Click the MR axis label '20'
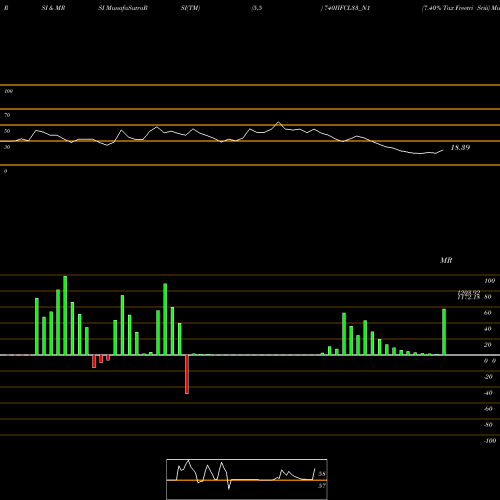The height and width of the screenshot is (500, 500). click(487, 345)
